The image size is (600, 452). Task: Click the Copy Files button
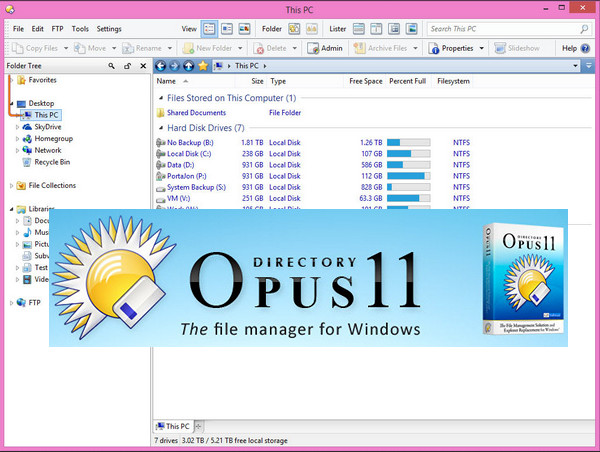(35, 48)
